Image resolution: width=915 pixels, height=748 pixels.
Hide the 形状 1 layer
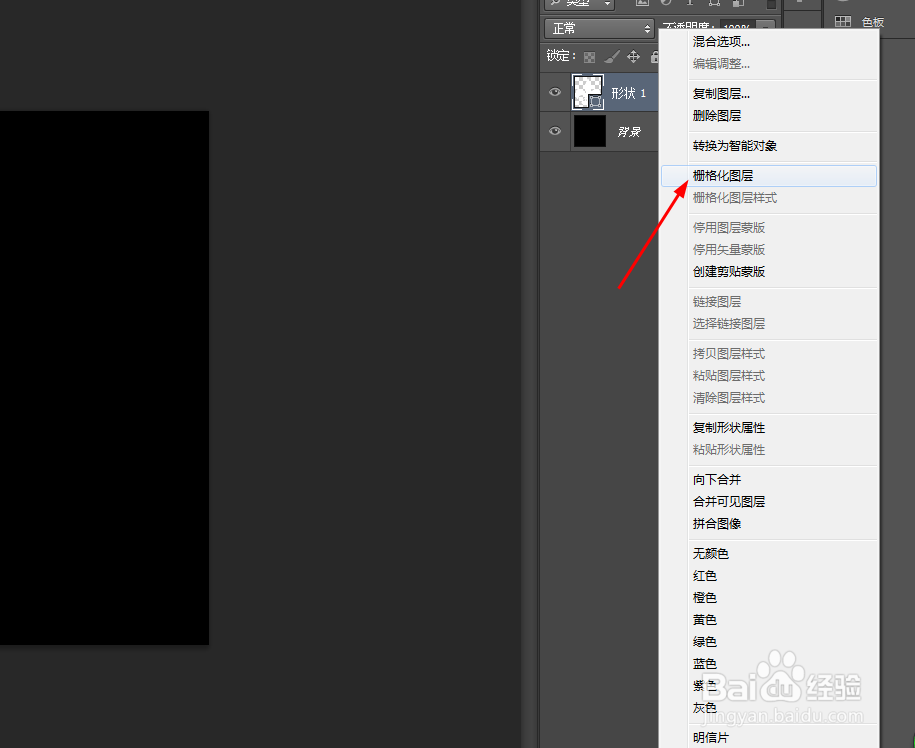point(555,91)
